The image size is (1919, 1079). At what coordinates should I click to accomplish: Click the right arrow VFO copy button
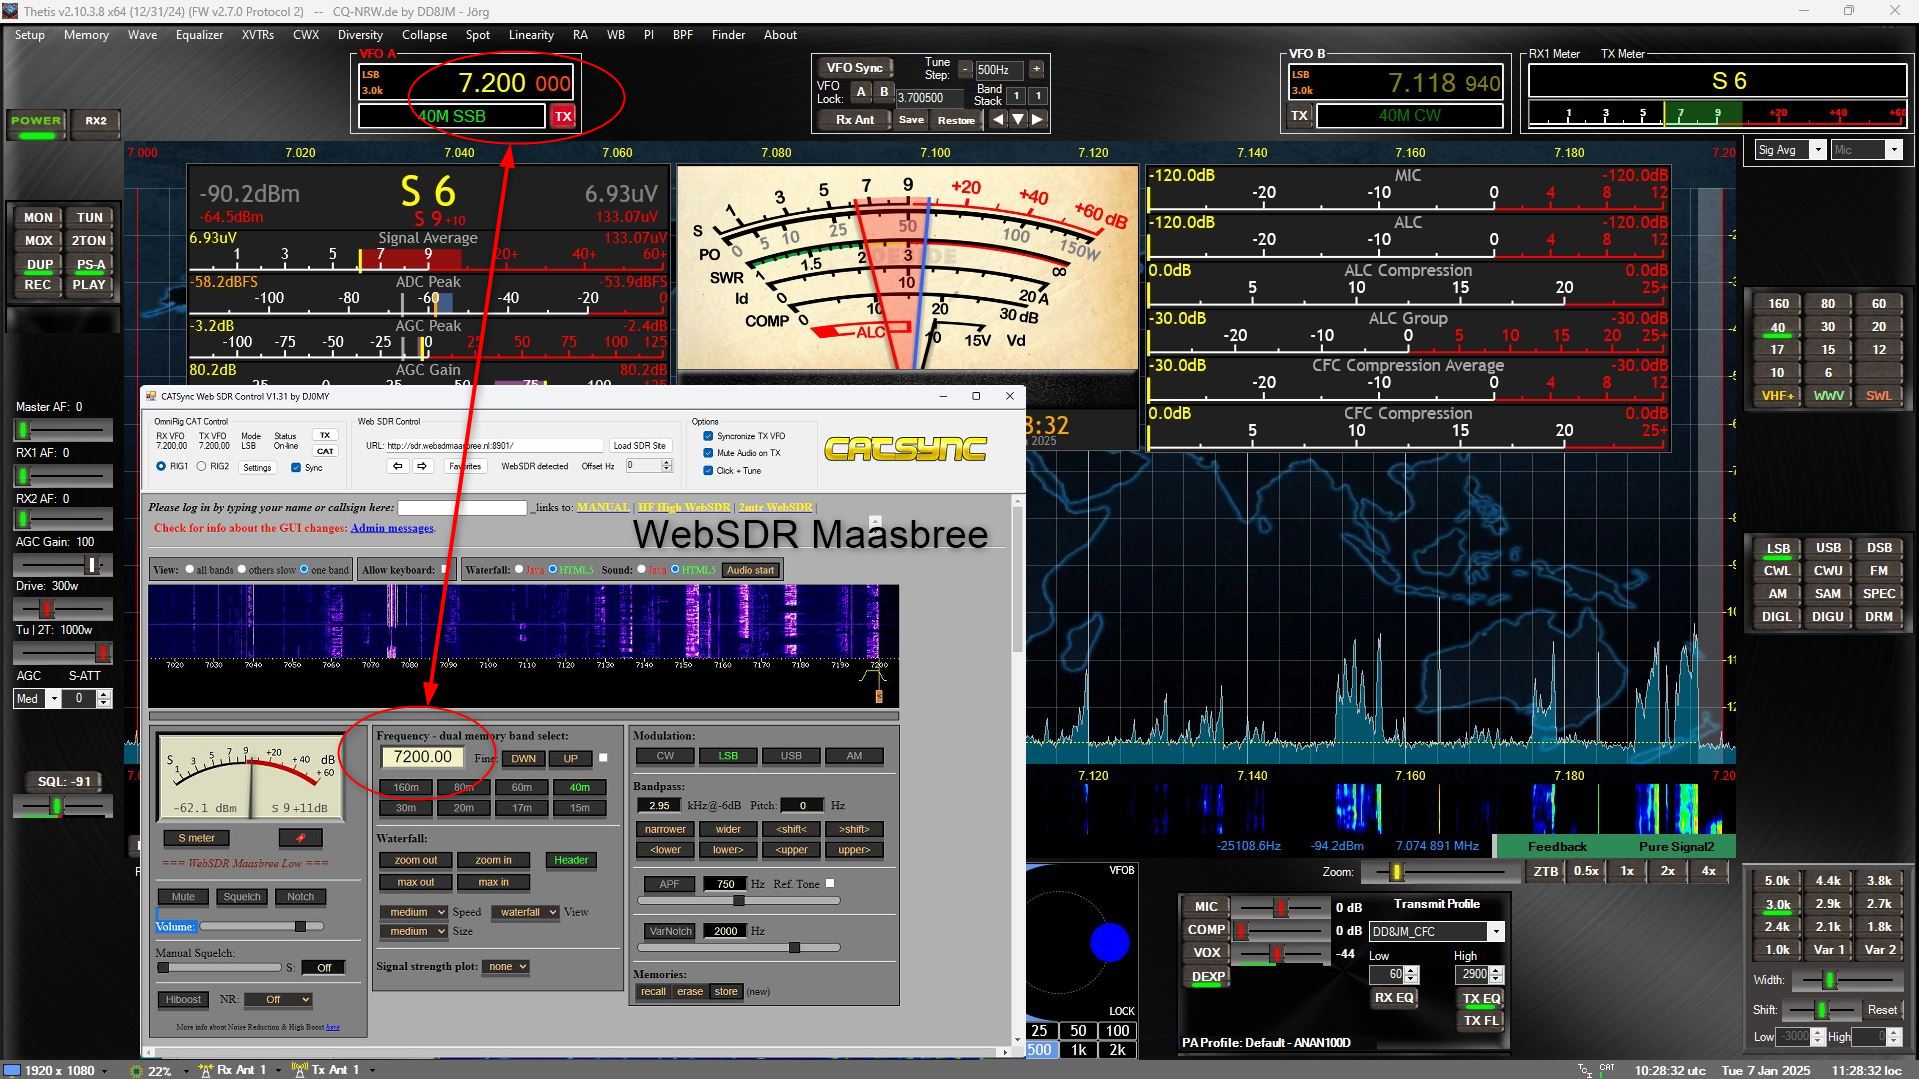tap(1038, 119)
